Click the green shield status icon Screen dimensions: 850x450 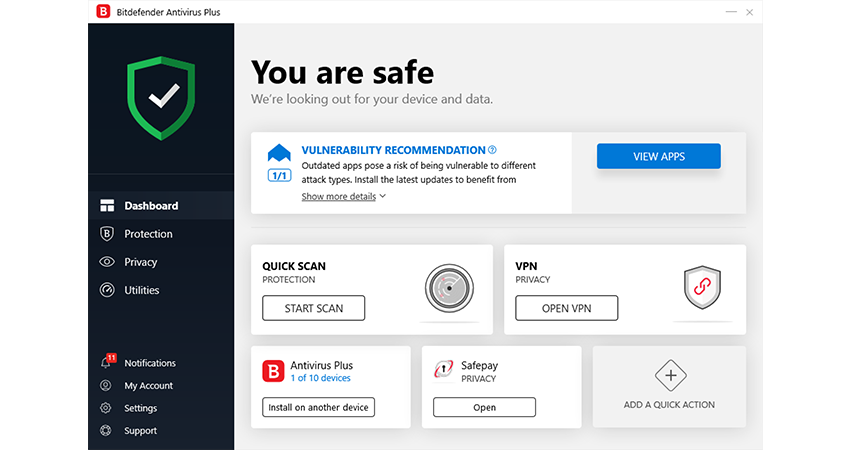point(161,98)
